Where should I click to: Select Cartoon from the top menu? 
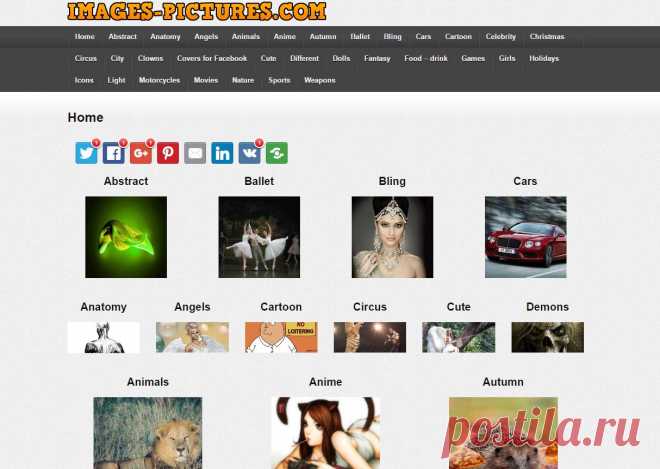pyautogui.click(x=458, y=37)
